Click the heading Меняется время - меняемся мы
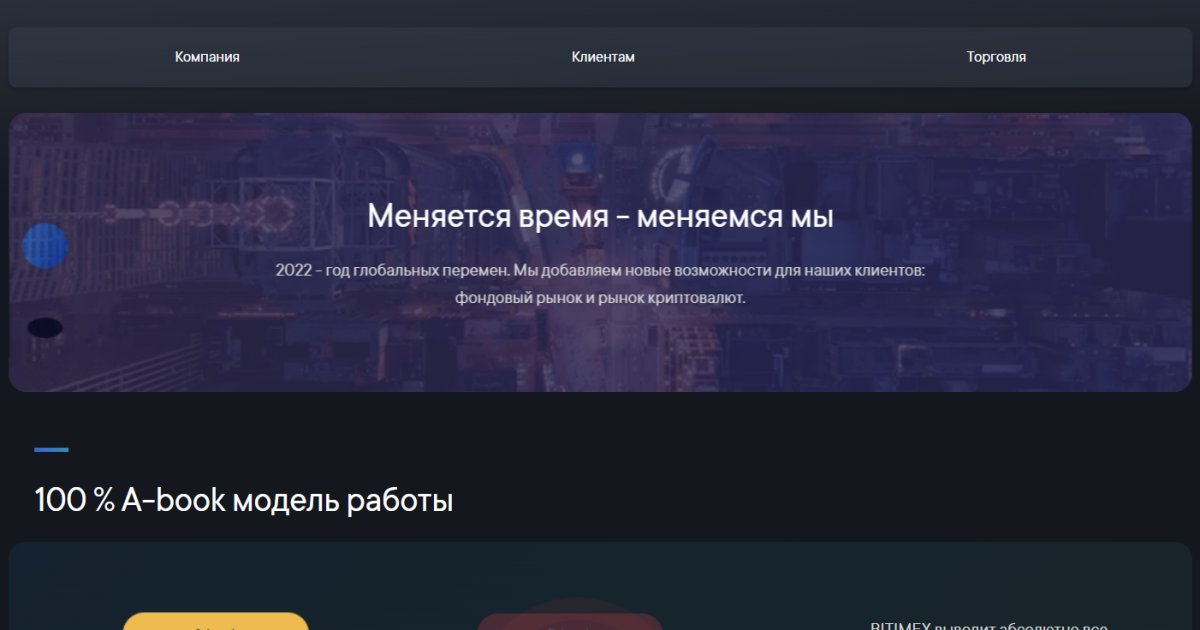Viewport: 1200px width, 630px height. pos(600,216)
